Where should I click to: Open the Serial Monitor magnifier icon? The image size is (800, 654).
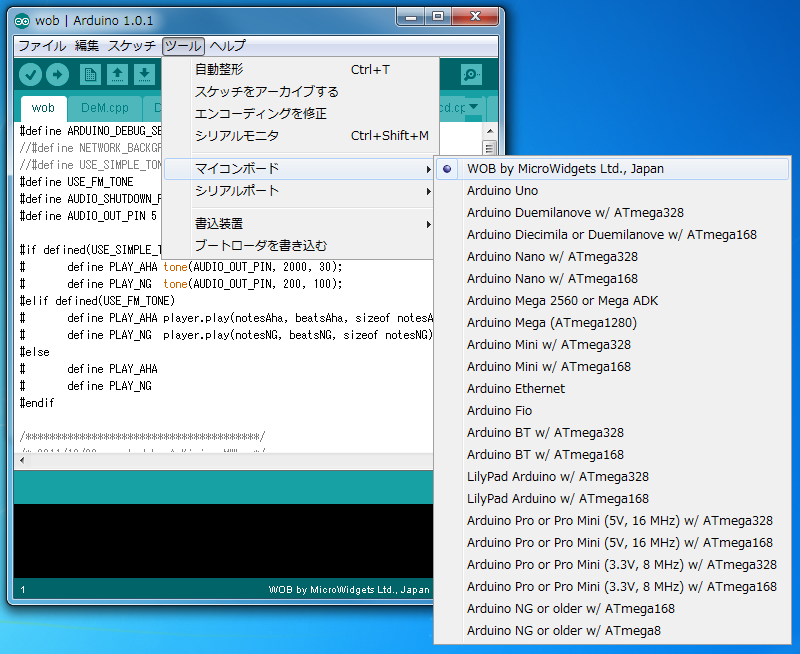point(471,75)
